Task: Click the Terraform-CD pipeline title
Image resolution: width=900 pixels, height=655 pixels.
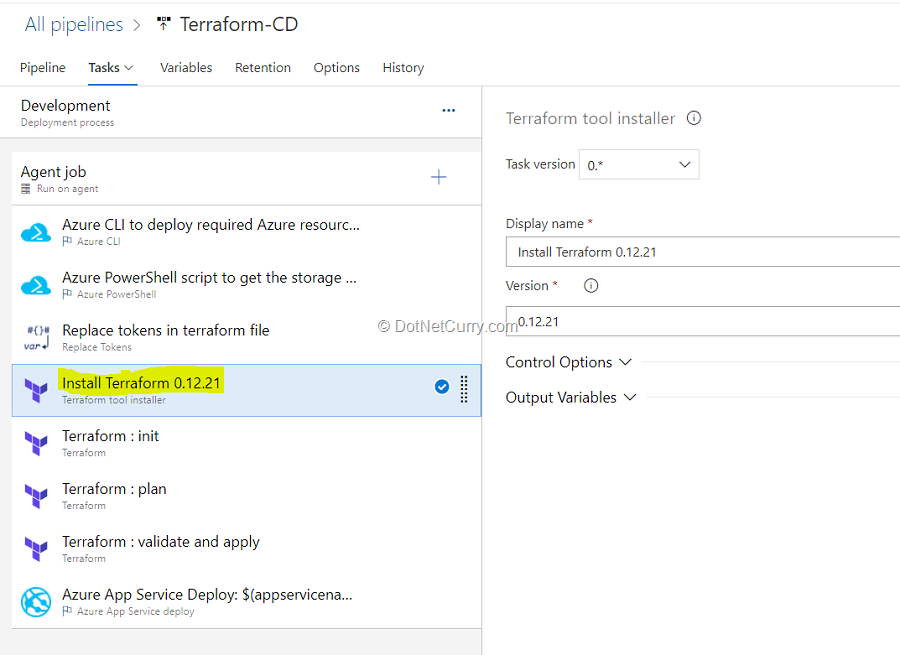Action: click(x=239, y=24)
